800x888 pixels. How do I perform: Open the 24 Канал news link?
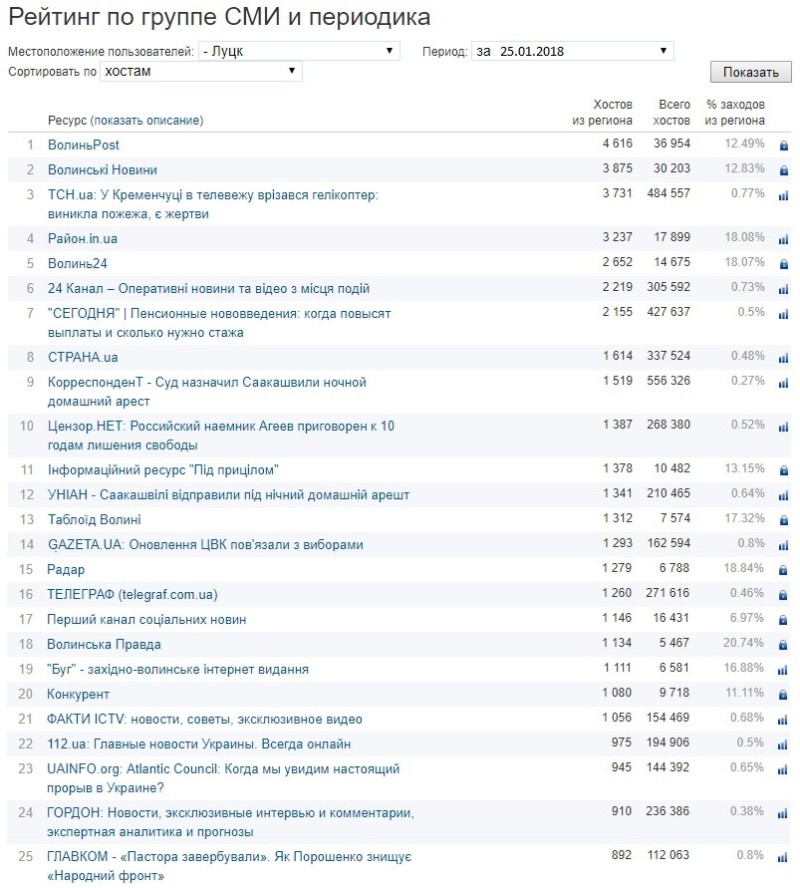point(209,289)
